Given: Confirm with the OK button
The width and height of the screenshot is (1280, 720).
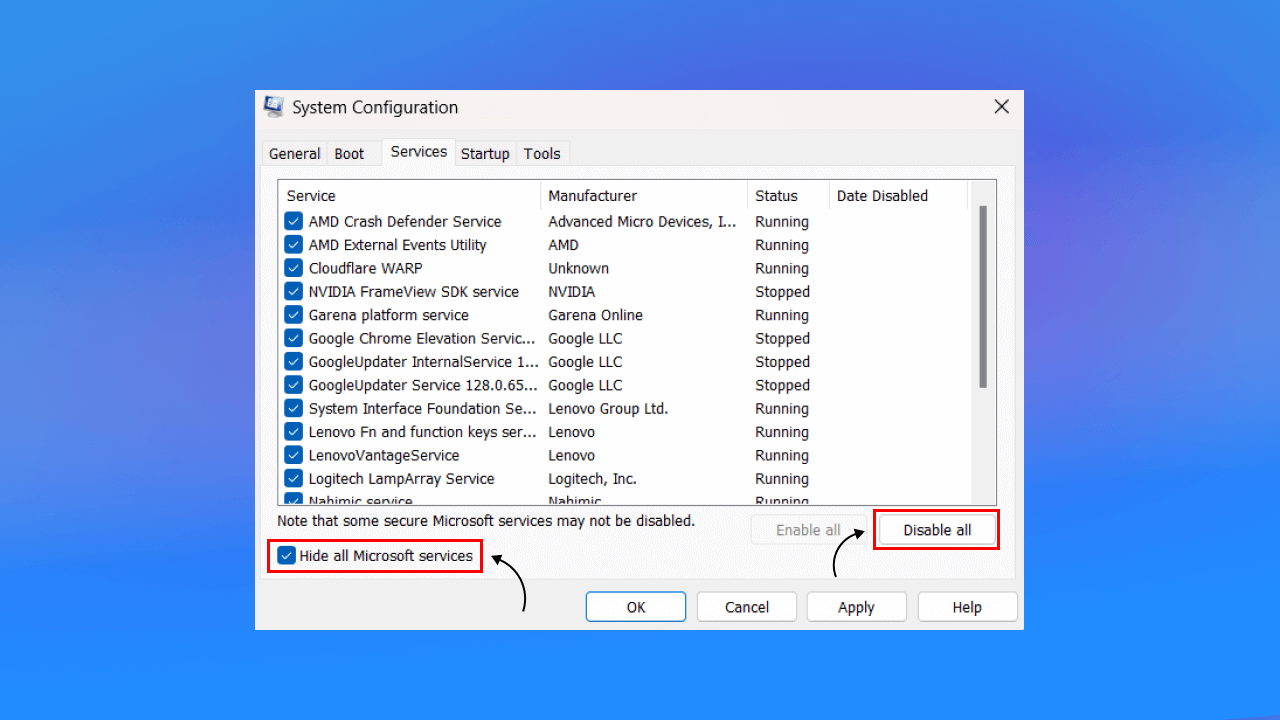Looking at the screenshot, I should [x=636, y=607].
